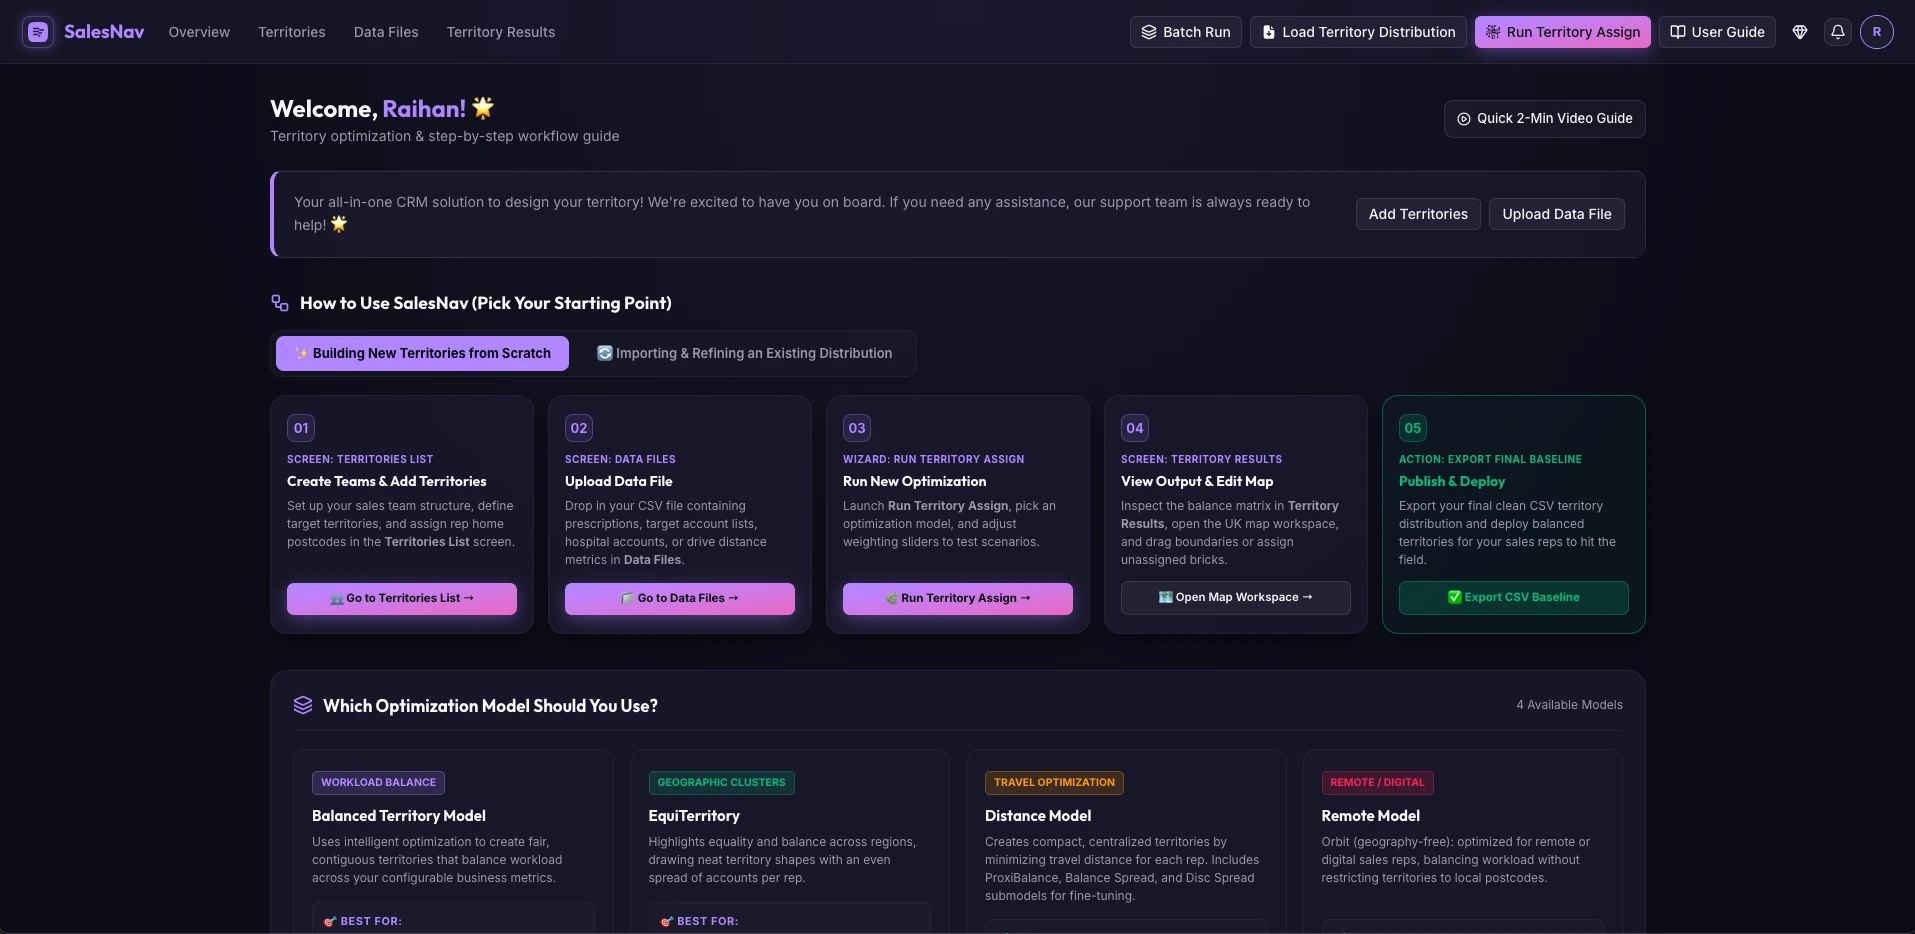
Task: Click Export CSV Baseline button
Action: [x=1514, y=597]
